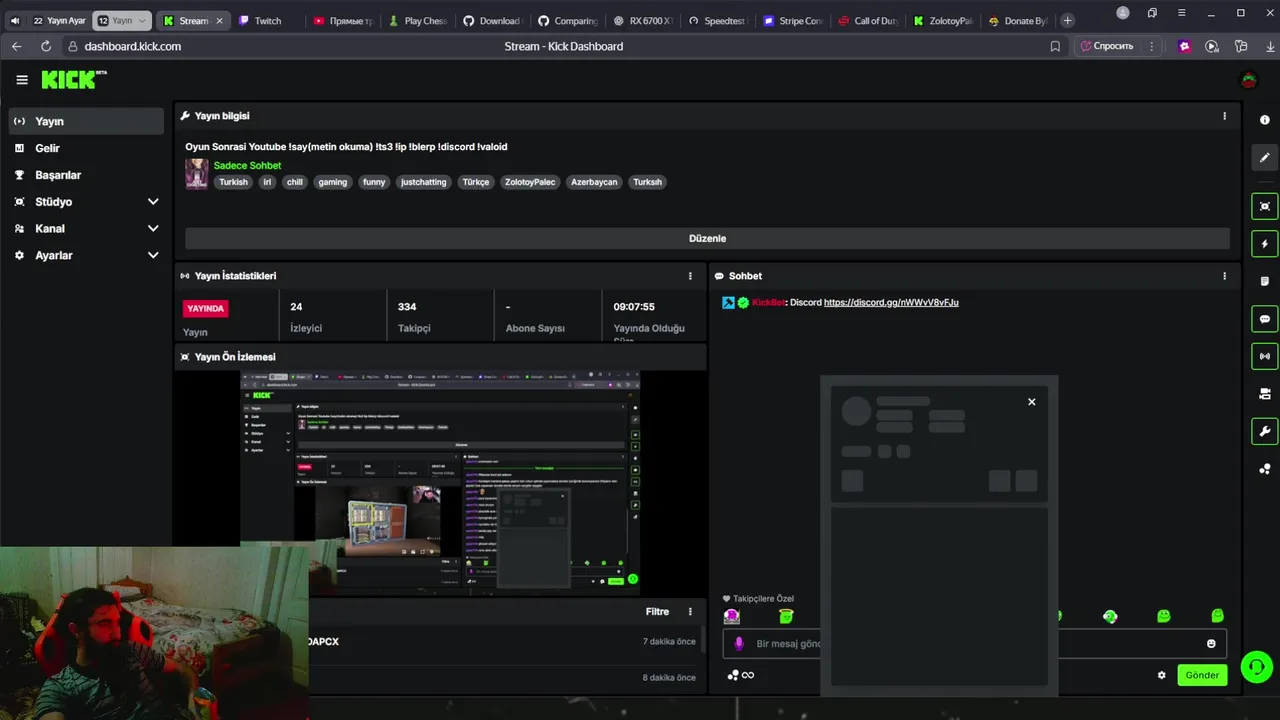Click the Gönder send button
The image size is (1280, 720).
[x=1202, y=675]
